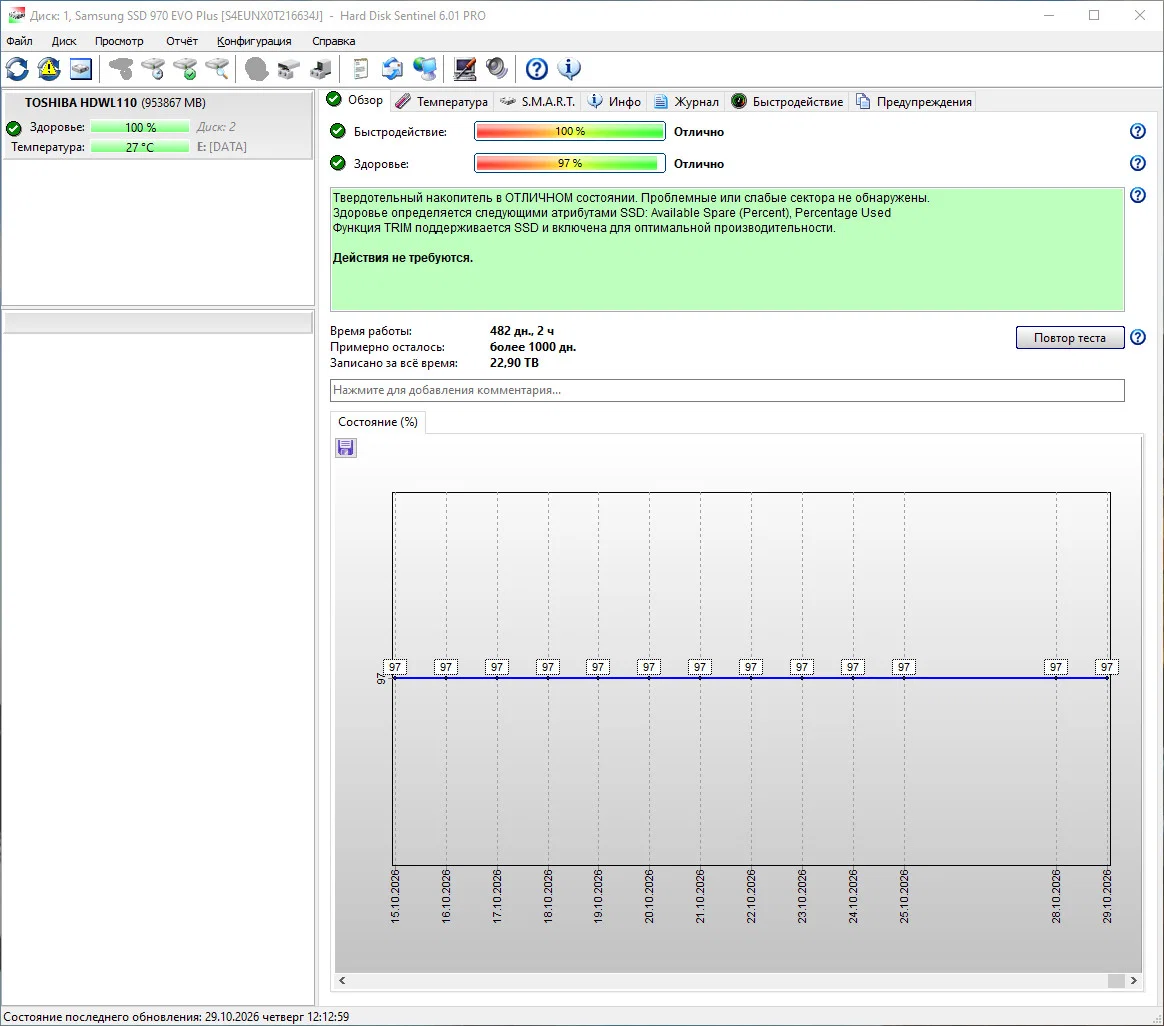The height and width of the screenshot is (1026, 1164).
Task: Click the globe and monitor network icon
Action: tap(425, 69)
